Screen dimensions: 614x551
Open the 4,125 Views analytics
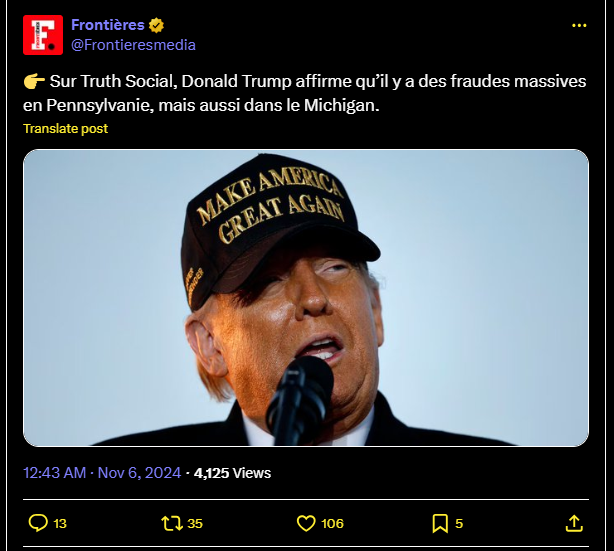(232, 472)
